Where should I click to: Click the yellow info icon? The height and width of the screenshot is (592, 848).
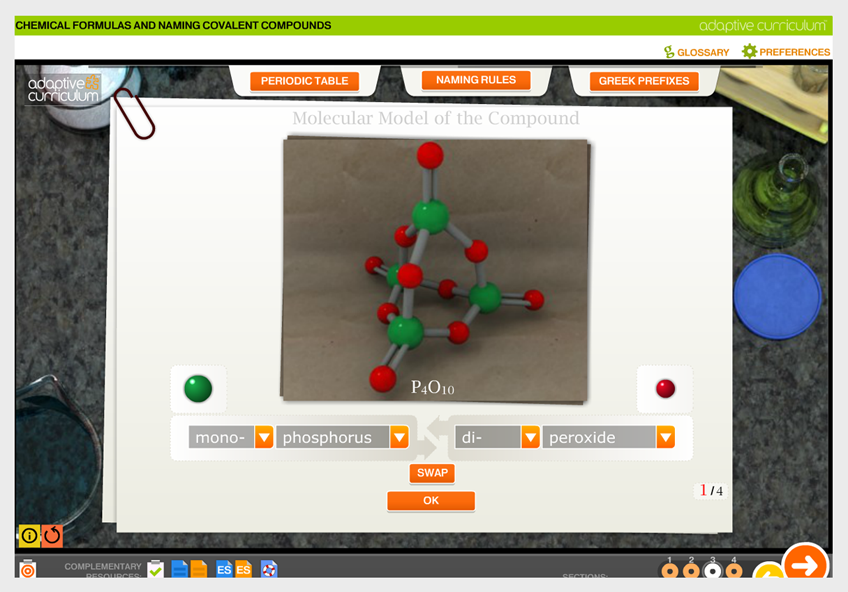29,536
